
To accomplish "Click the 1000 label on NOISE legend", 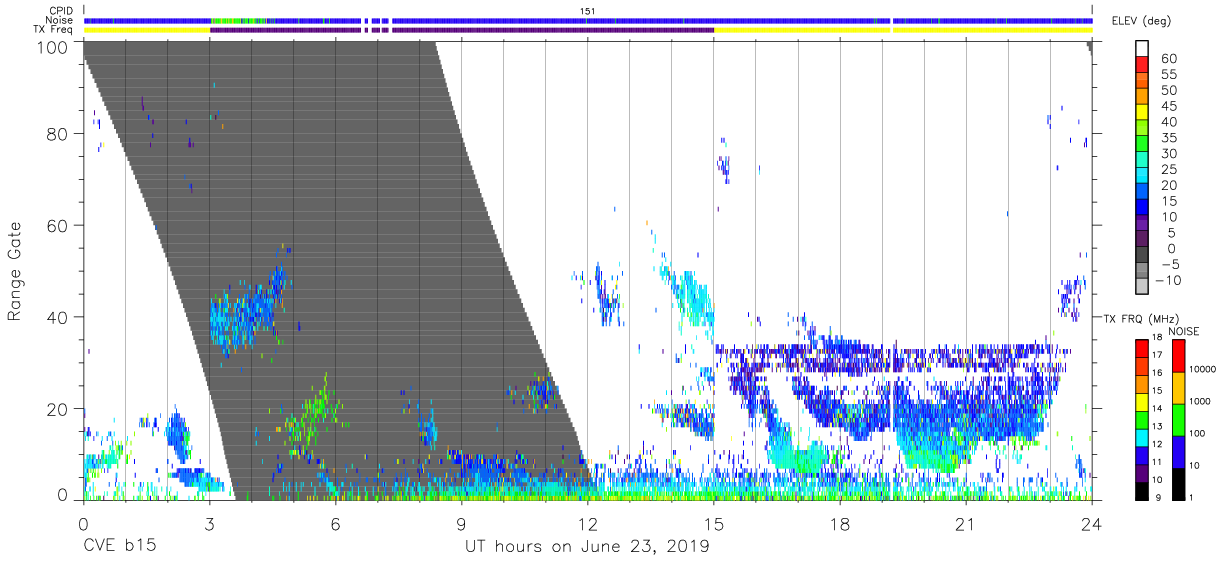I will (1201, 402).
